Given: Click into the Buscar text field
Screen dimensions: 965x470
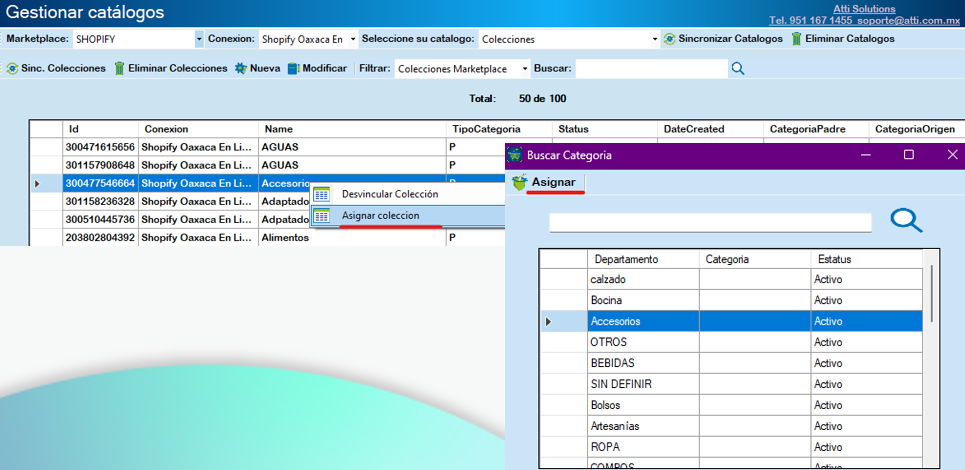Looking at the screenshot, I should pyautogui.click(x=651, y=69).
